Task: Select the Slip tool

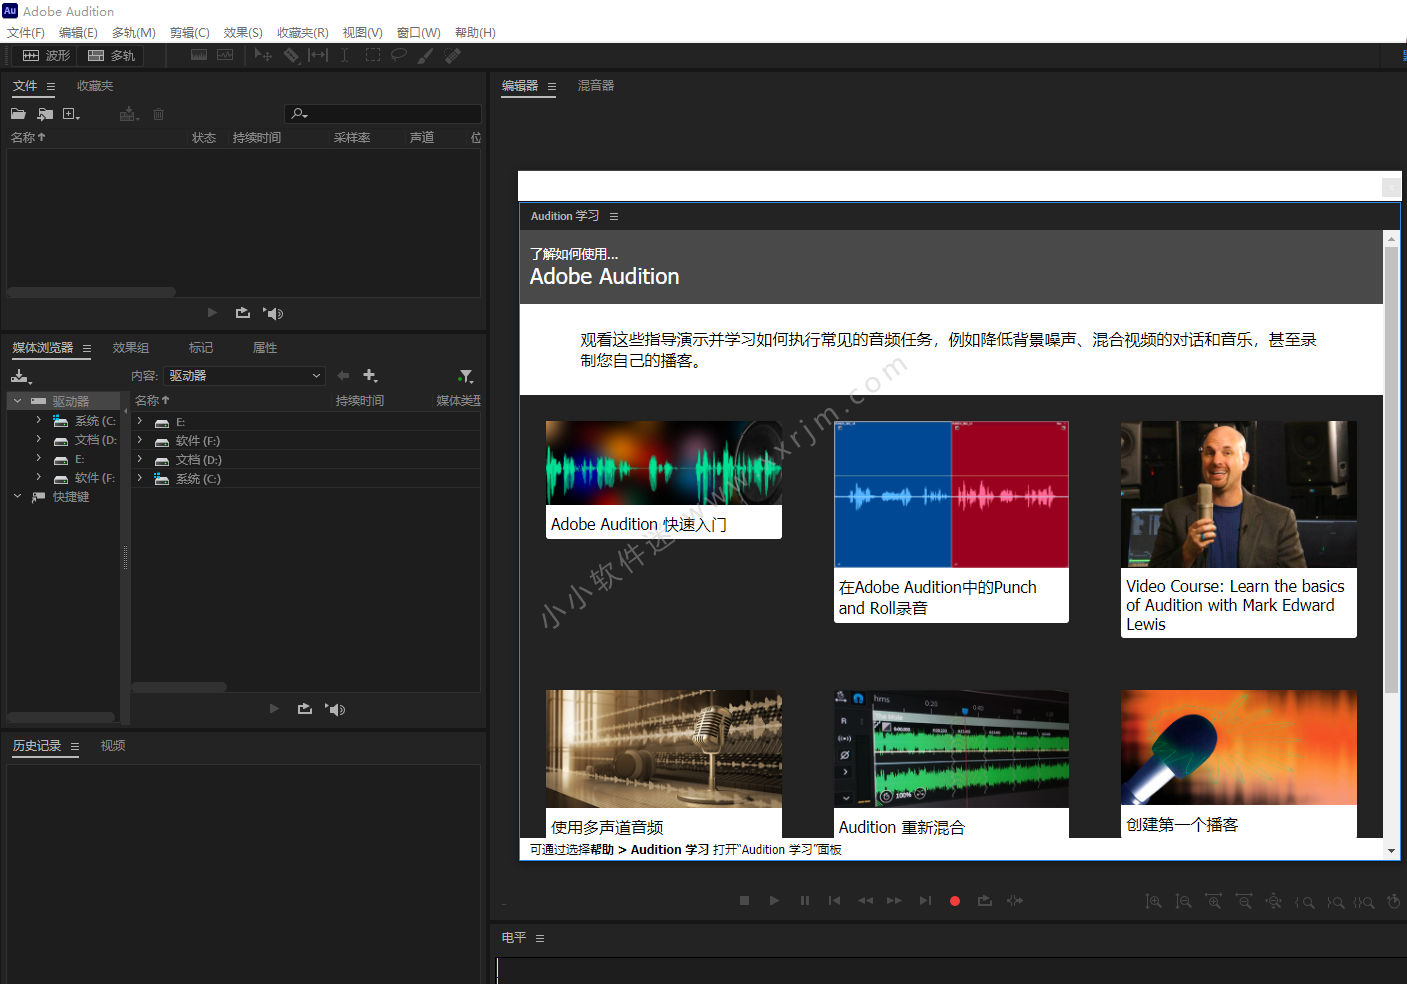Action: tap(318, 55)
